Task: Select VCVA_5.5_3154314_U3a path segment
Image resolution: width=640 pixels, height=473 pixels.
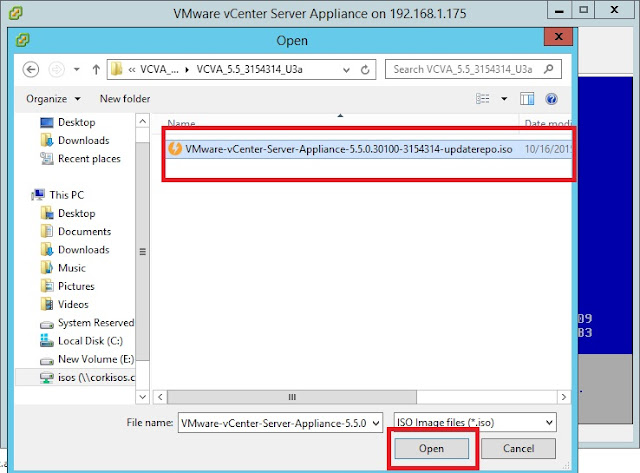Action: point(249,69)
